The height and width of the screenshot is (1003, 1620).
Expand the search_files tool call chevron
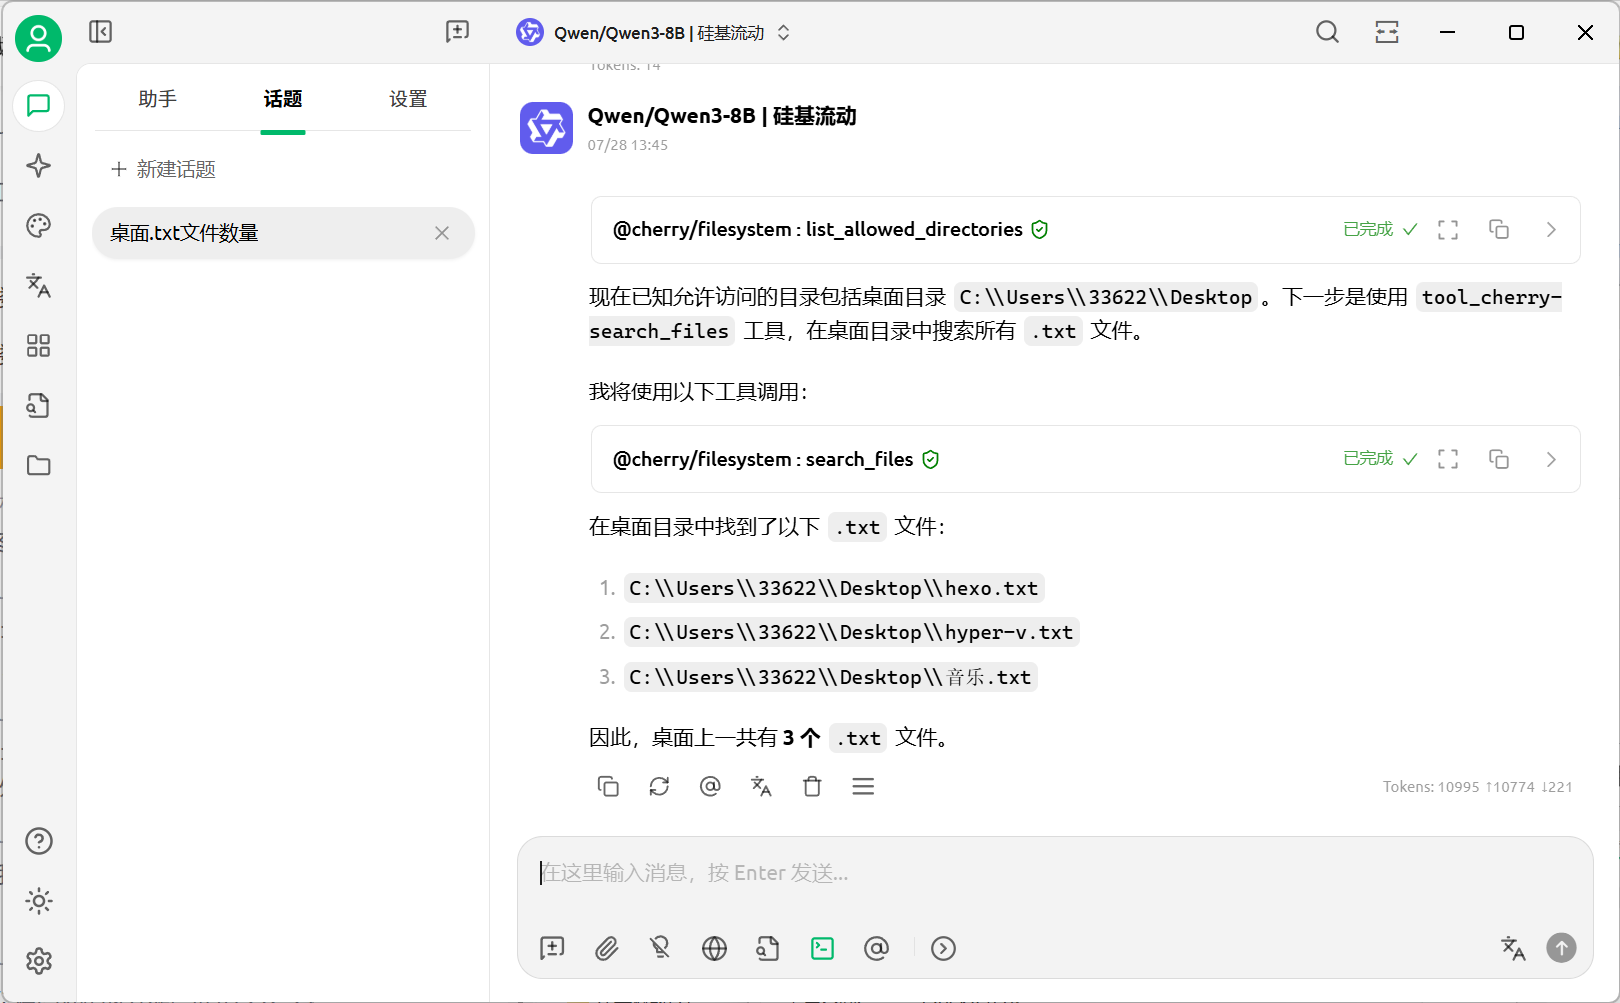pyautogui.click(x=1551, y=459)
